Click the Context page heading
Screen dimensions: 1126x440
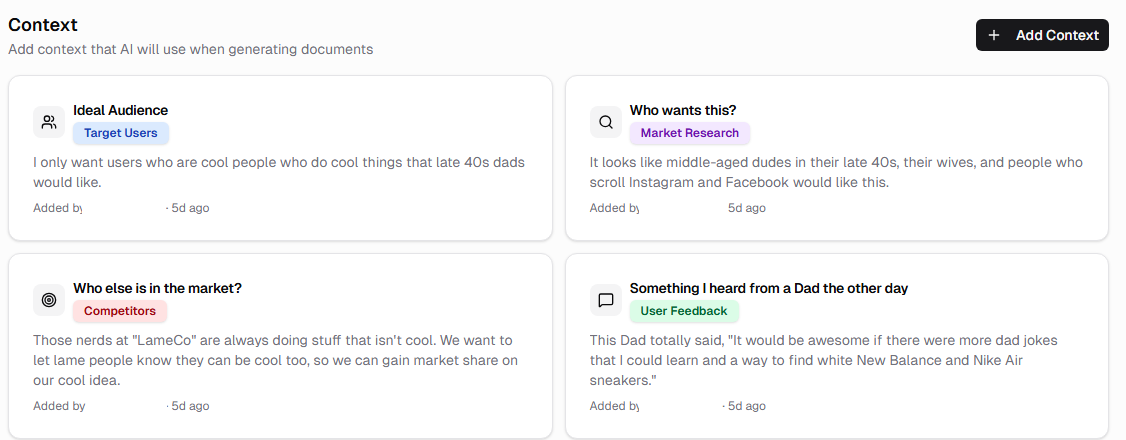(43, 25)
